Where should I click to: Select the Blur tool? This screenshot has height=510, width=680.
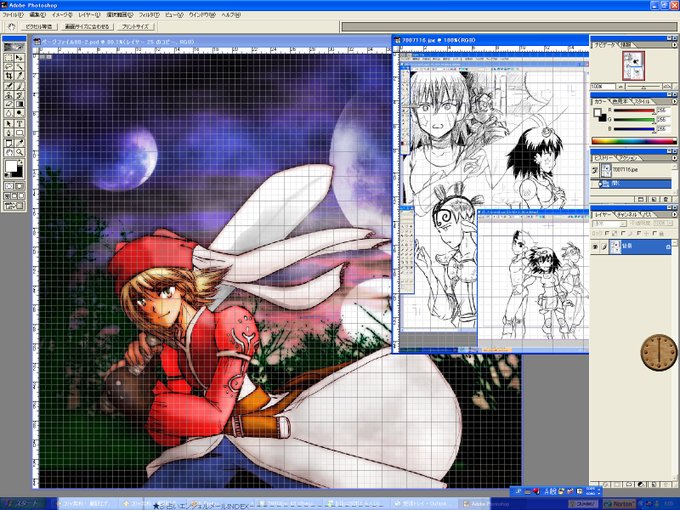9,114
